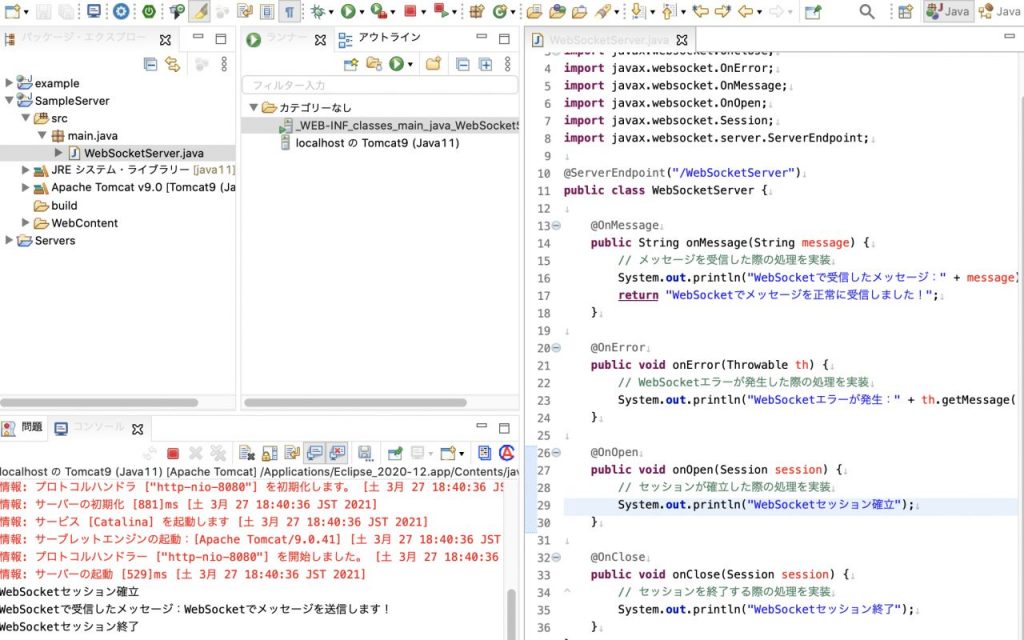
Task: Toggle Show Whitespace Characters (¶ icon)
Action: click(x=289, y=12)
